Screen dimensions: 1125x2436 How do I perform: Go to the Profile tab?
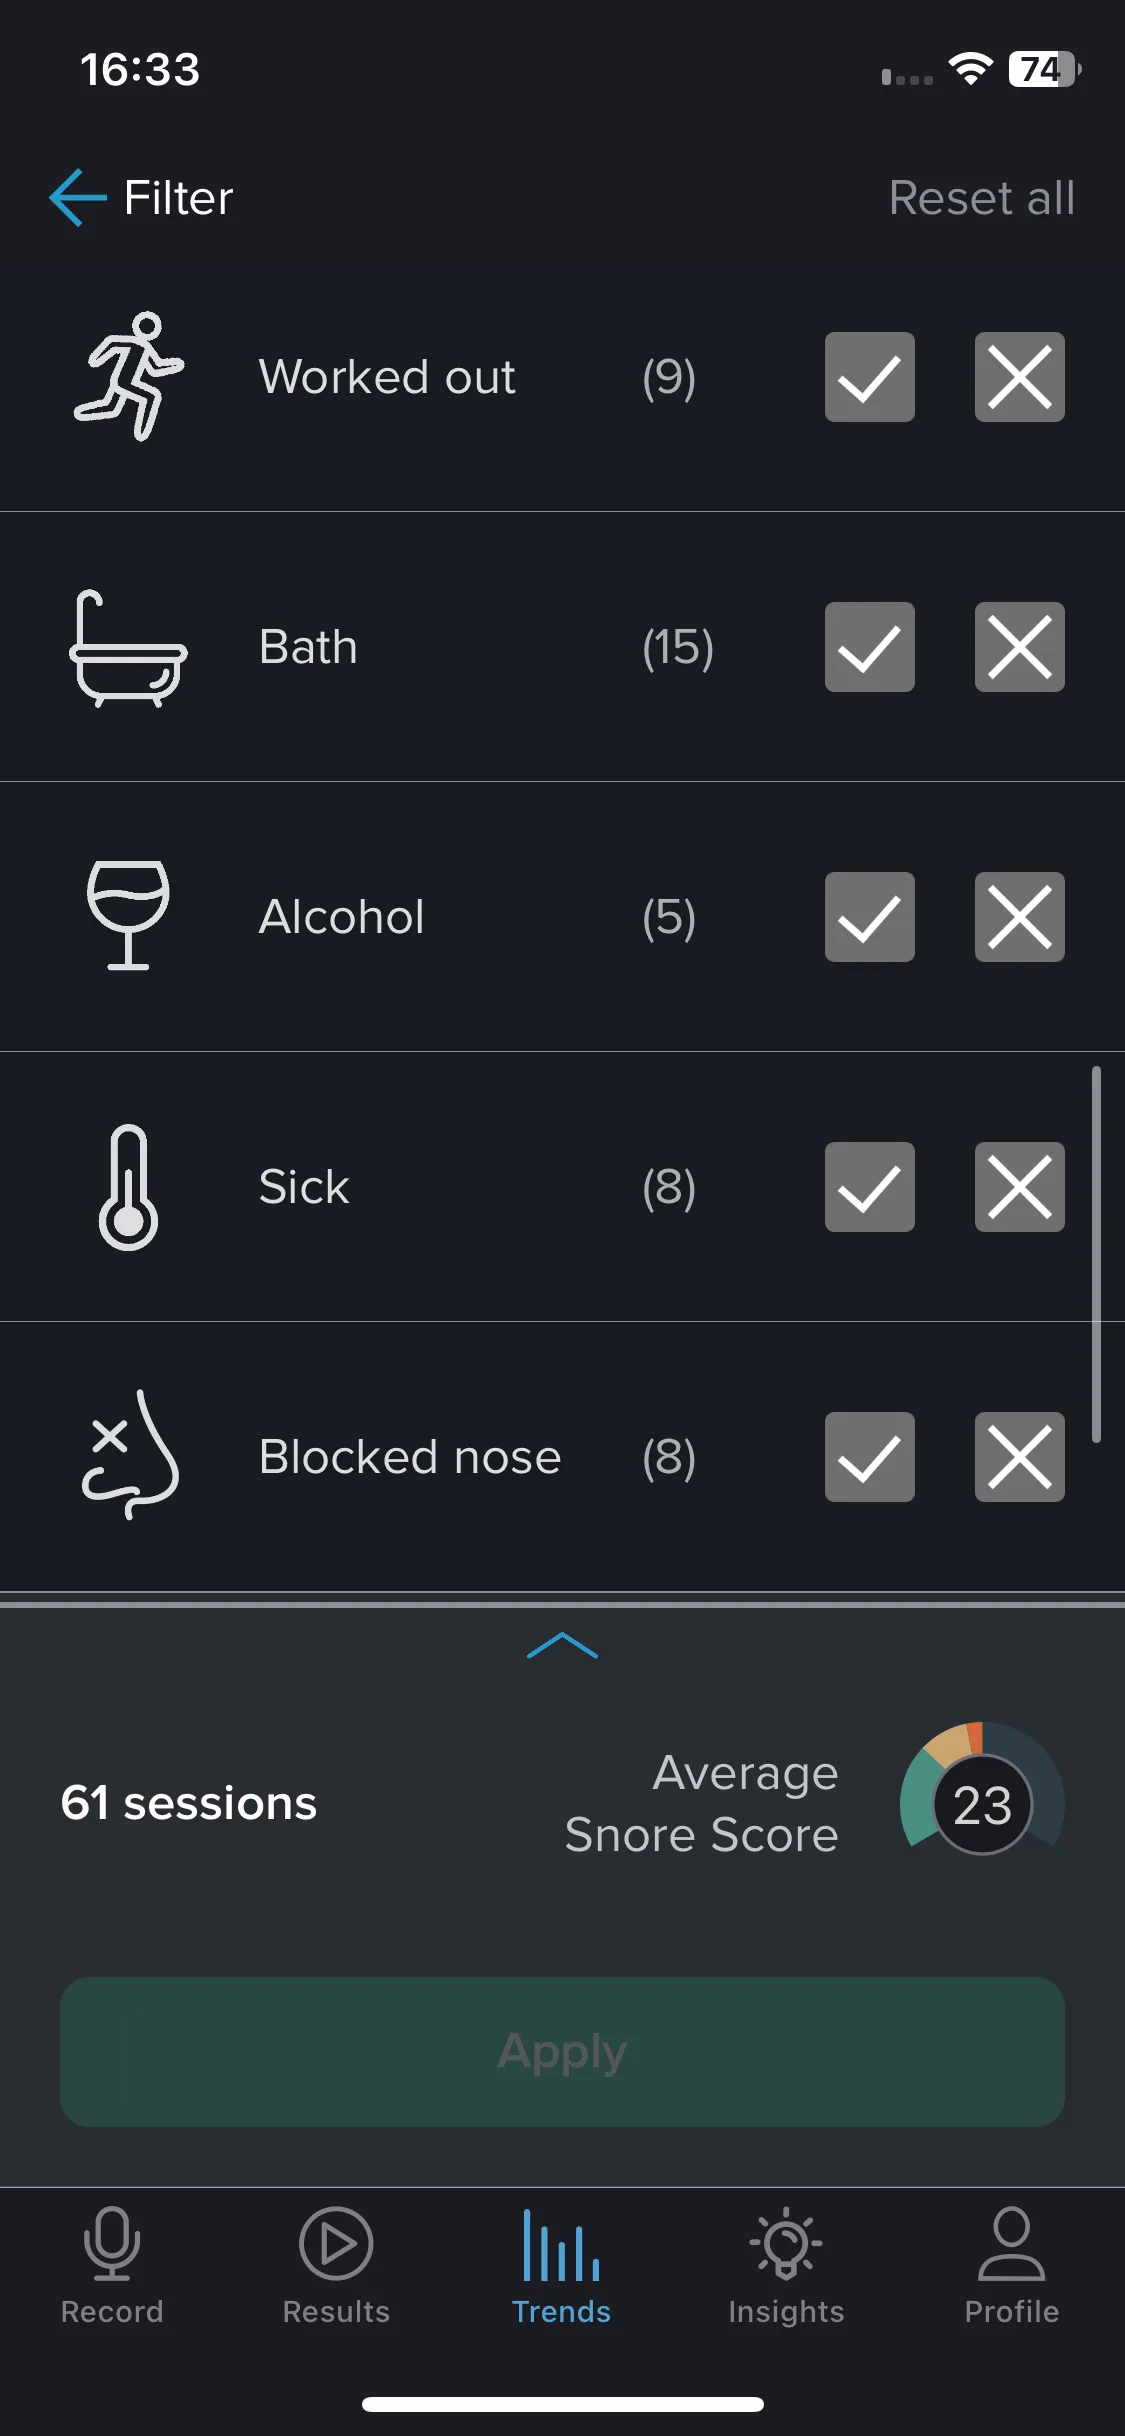coord(1011,2267)
